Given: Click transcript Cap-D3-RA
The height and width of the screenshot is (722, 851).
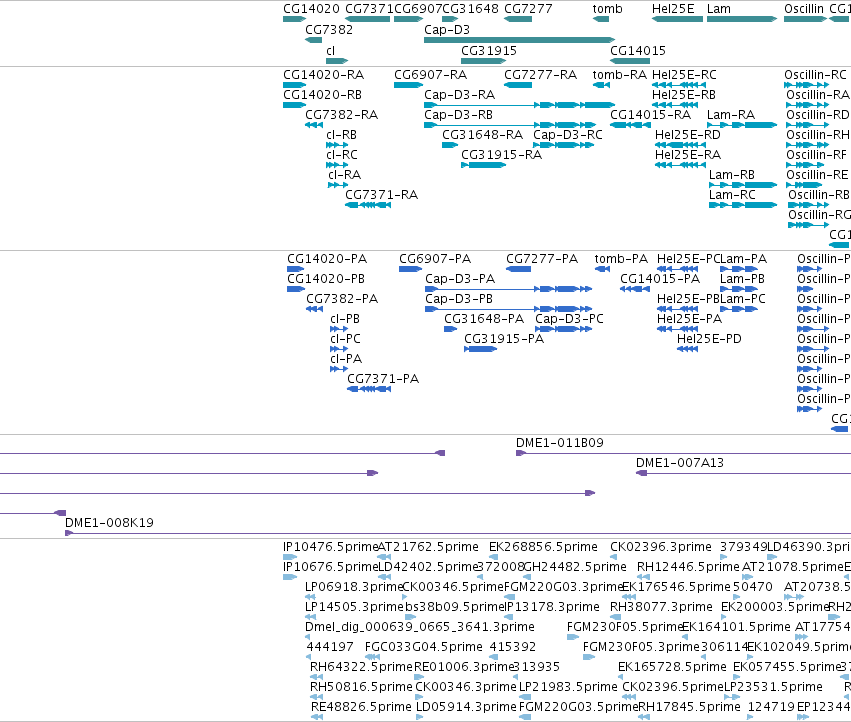Looking at the screenshot, I should tap(519, 105).
